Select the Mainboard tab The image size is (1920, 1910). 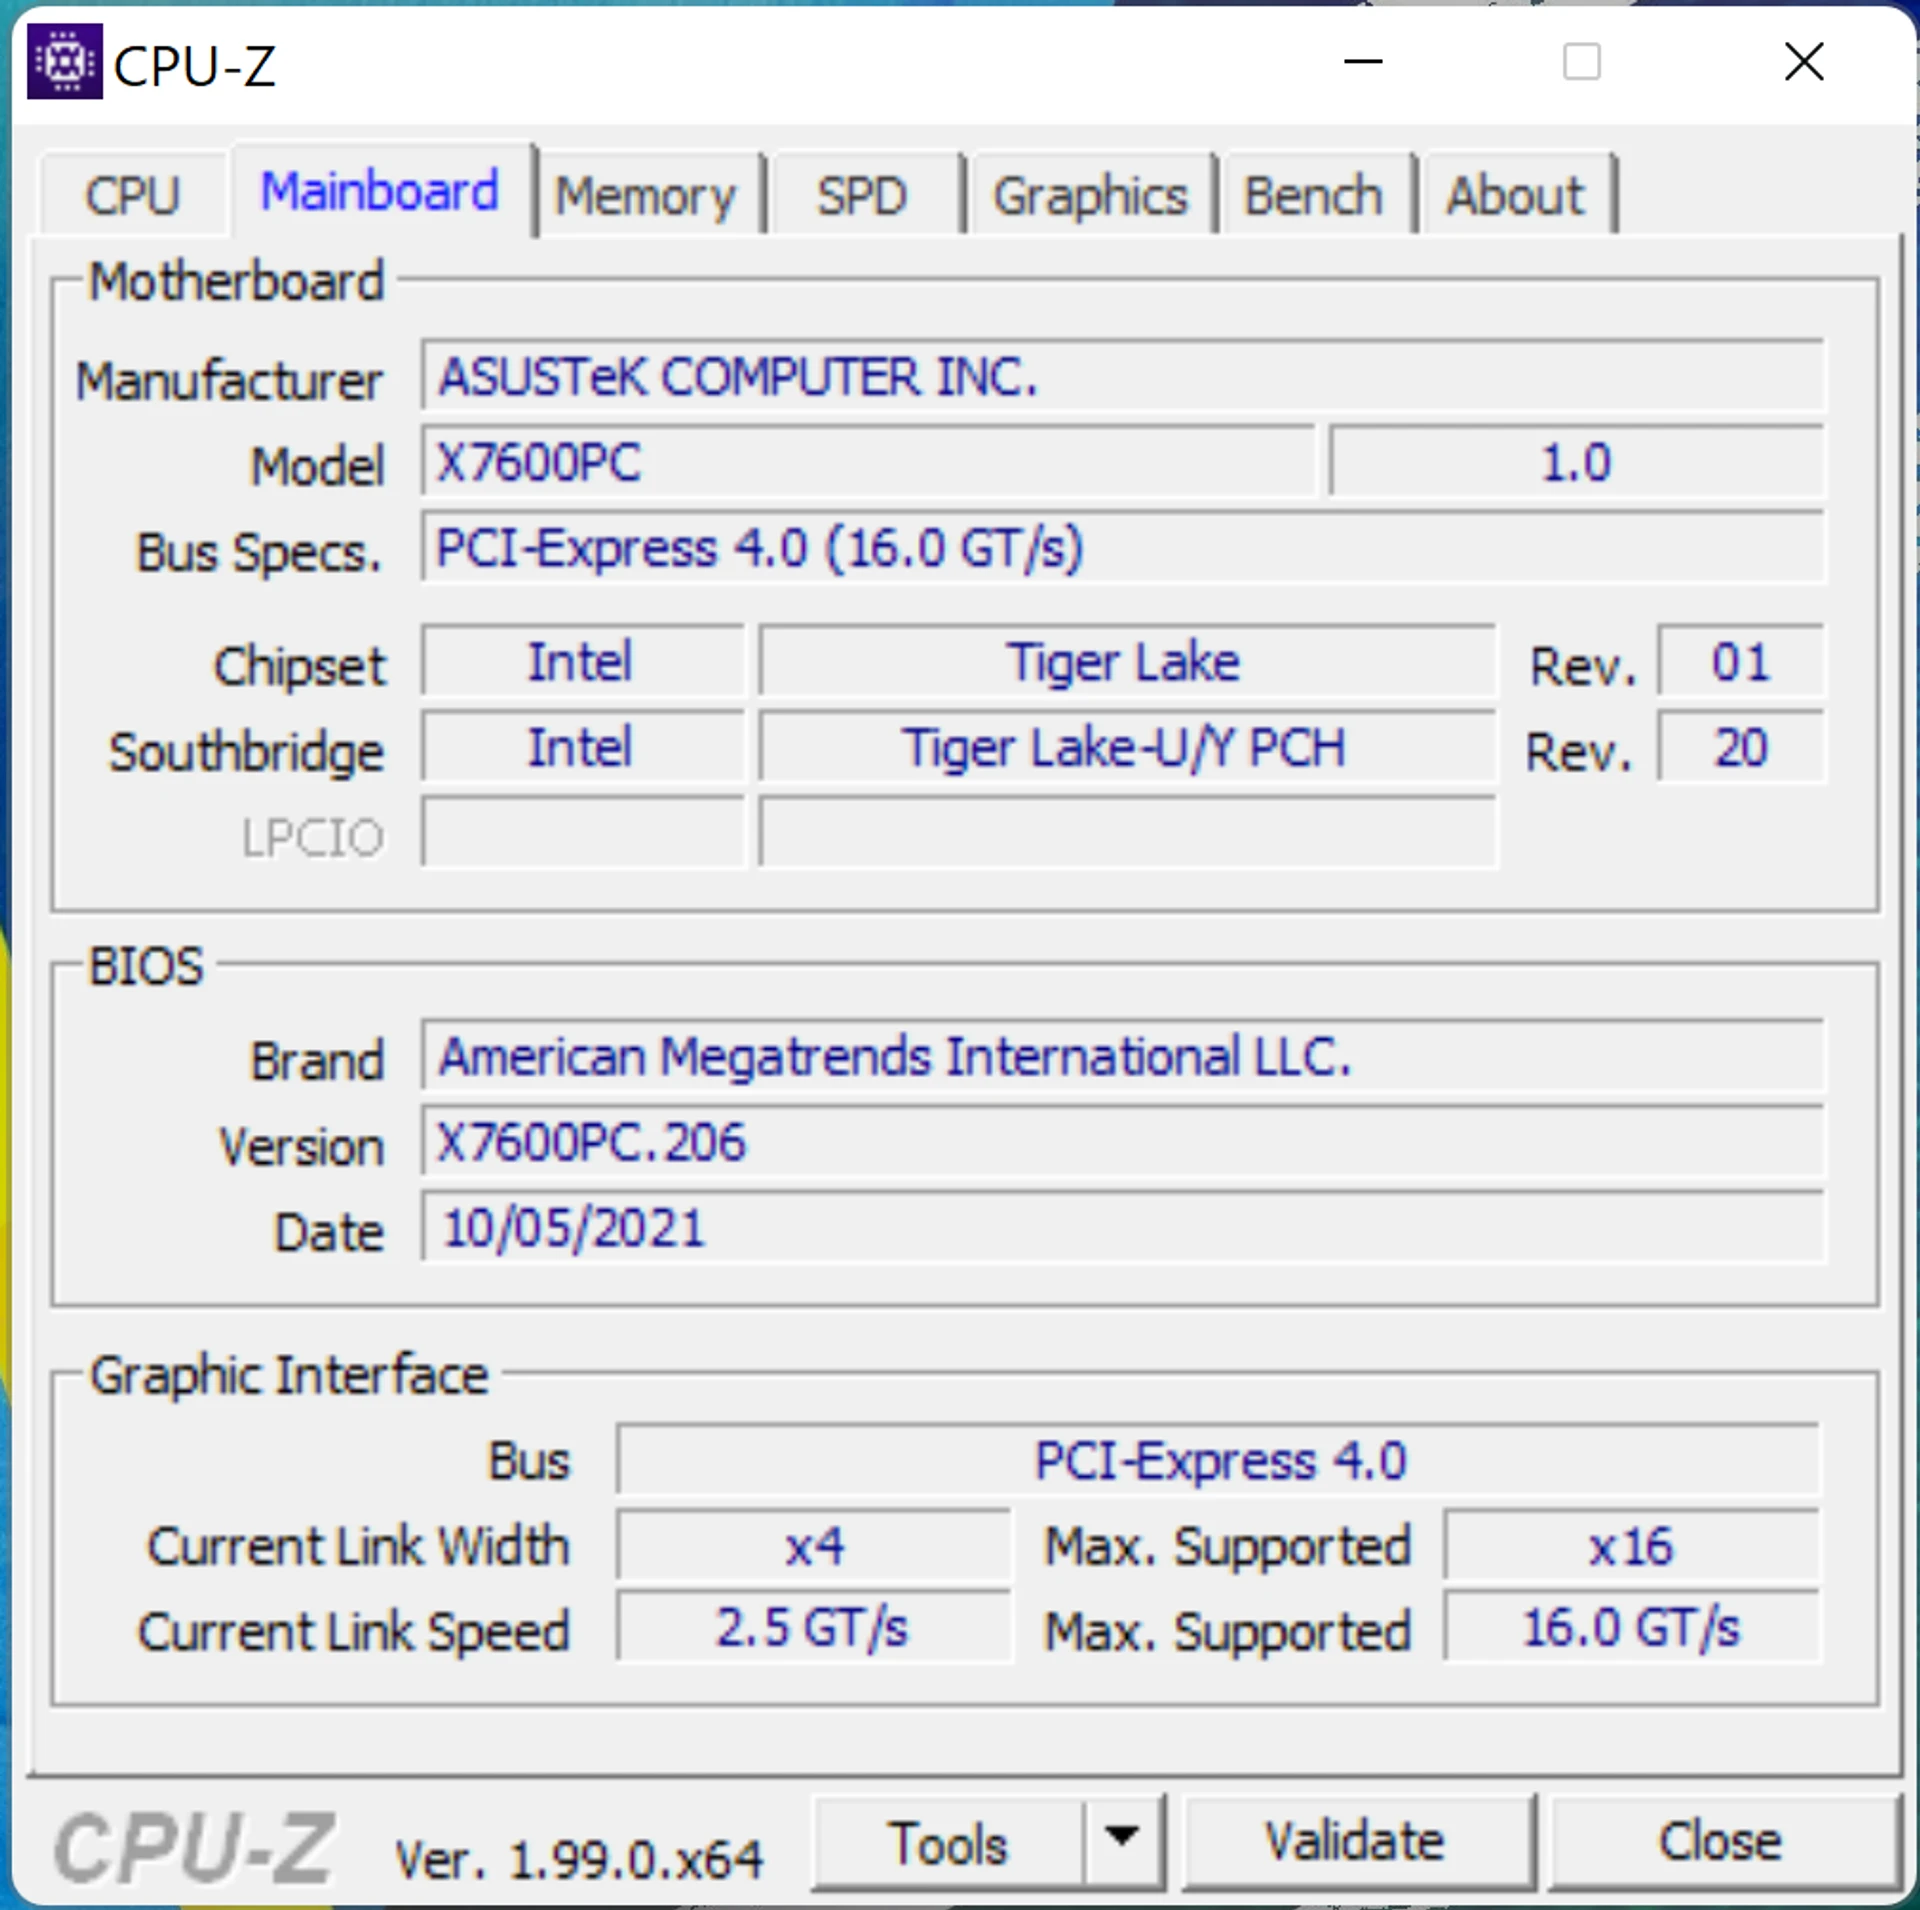(x=380, y=190)
